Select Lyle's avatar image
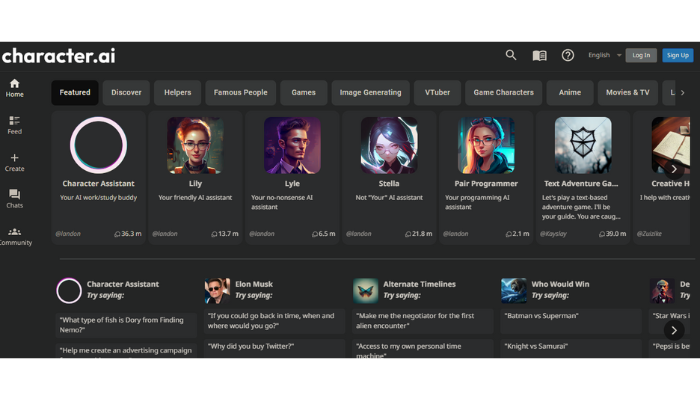This screenshot has width=700, height=400. (x=292, y=145)
